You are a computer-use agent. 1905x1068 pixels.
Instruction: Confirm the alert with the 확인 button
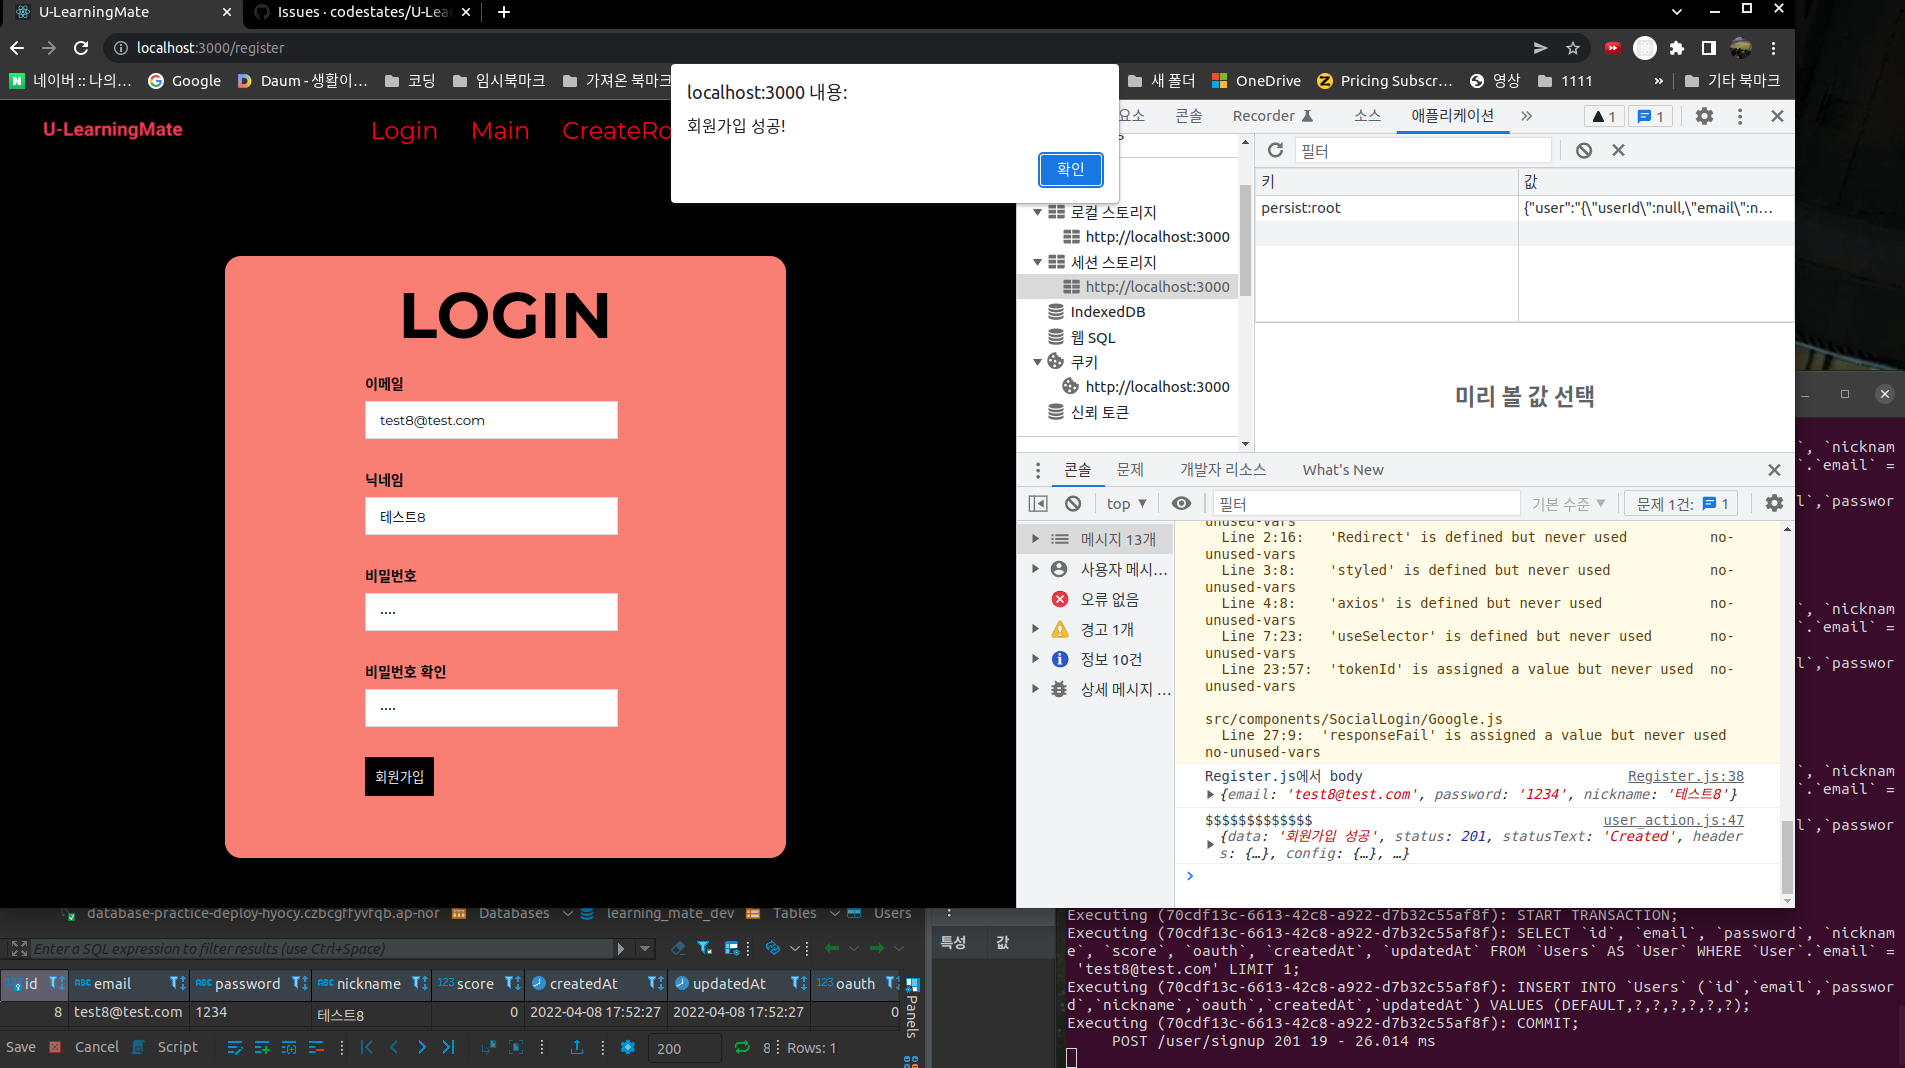pyautogui.click(x=1070, y=169)
